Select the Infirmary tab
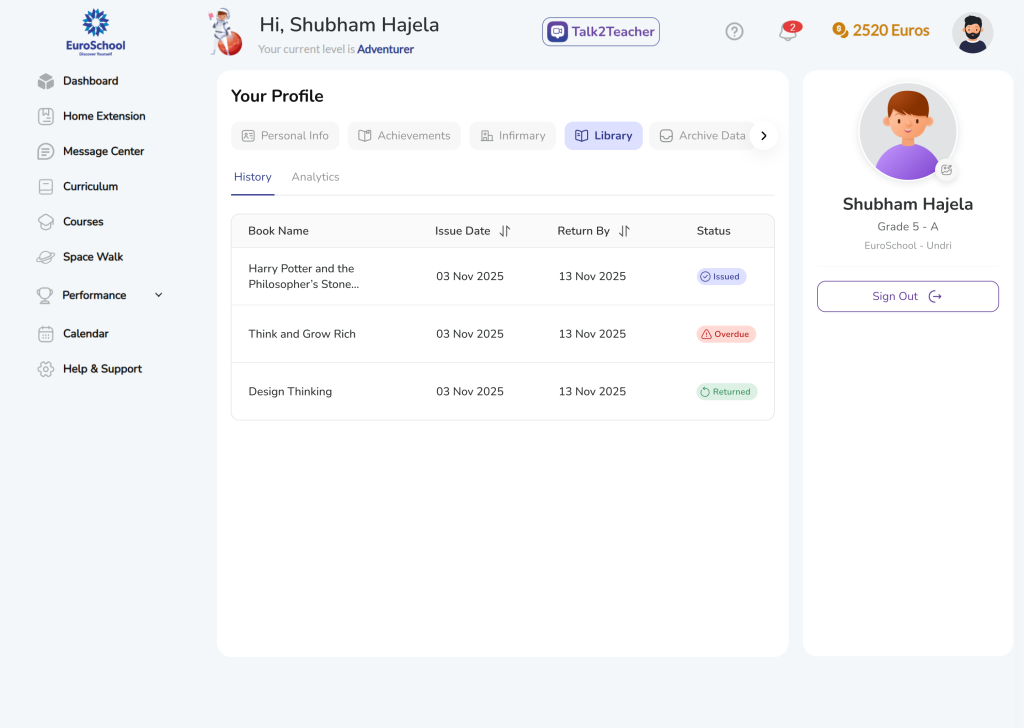The height and width of the screenshot is (728, 1024). 512,136
